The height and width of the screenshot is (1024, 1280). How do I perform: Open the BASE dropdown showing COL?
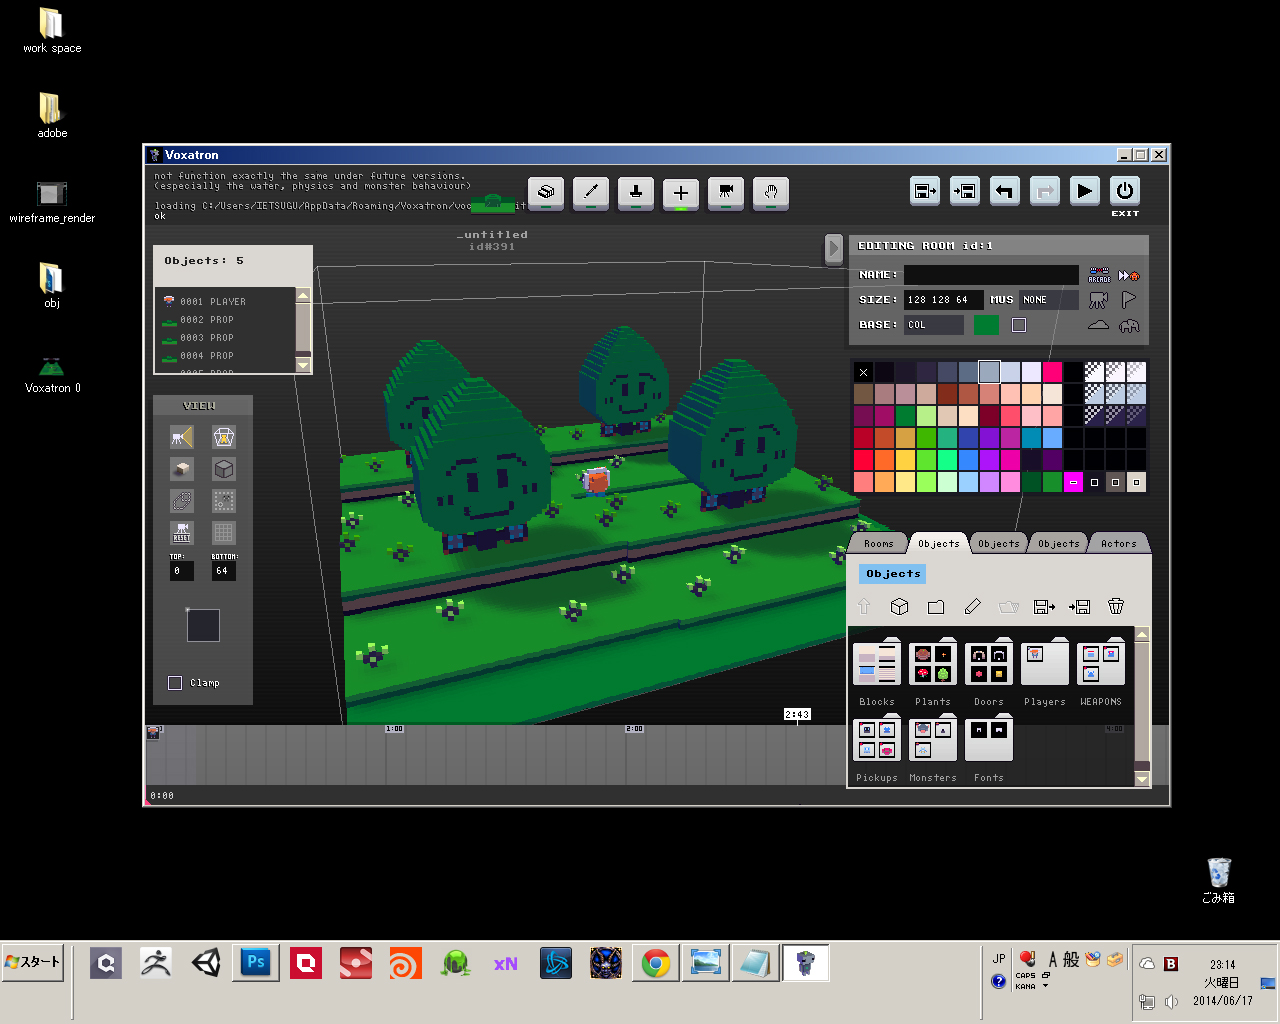tap(934, 325)
